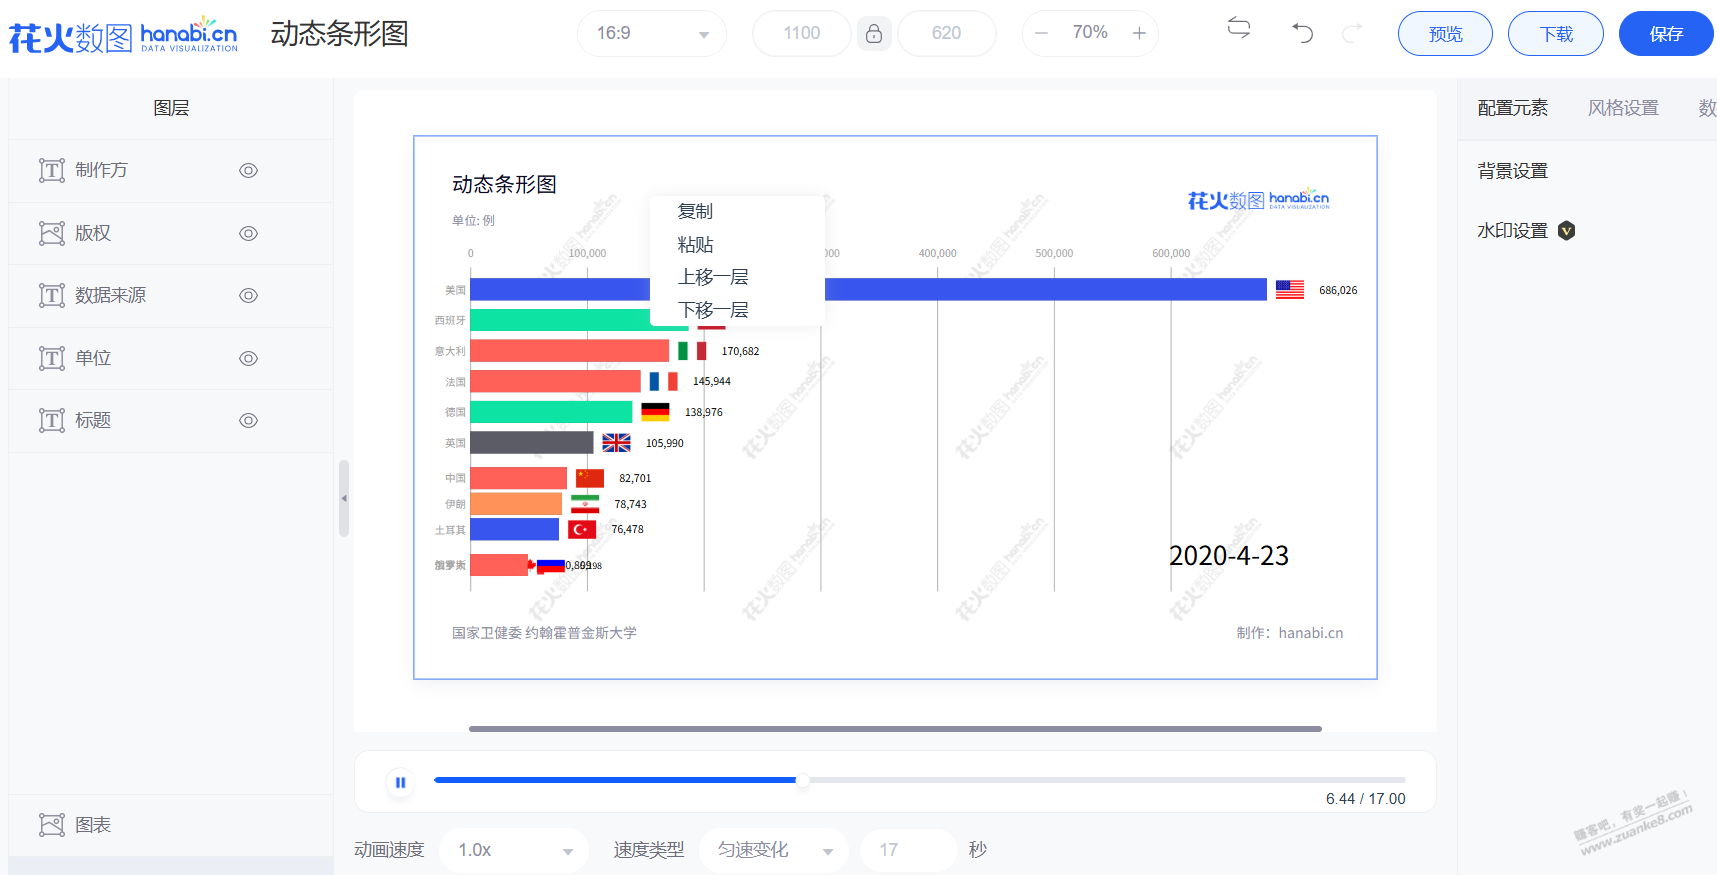Open the 16:9 aspect ratio dropdown
Viewport: 1717px width, 875px height.
[651, 34]
